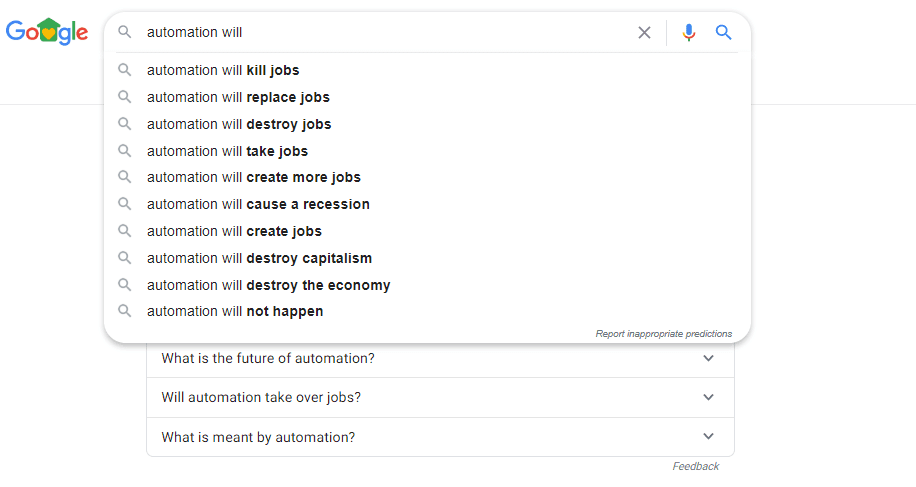916x487 pixels.
Task: Choose suggestion 'automation will take jobs'
Action: point(227,151)
